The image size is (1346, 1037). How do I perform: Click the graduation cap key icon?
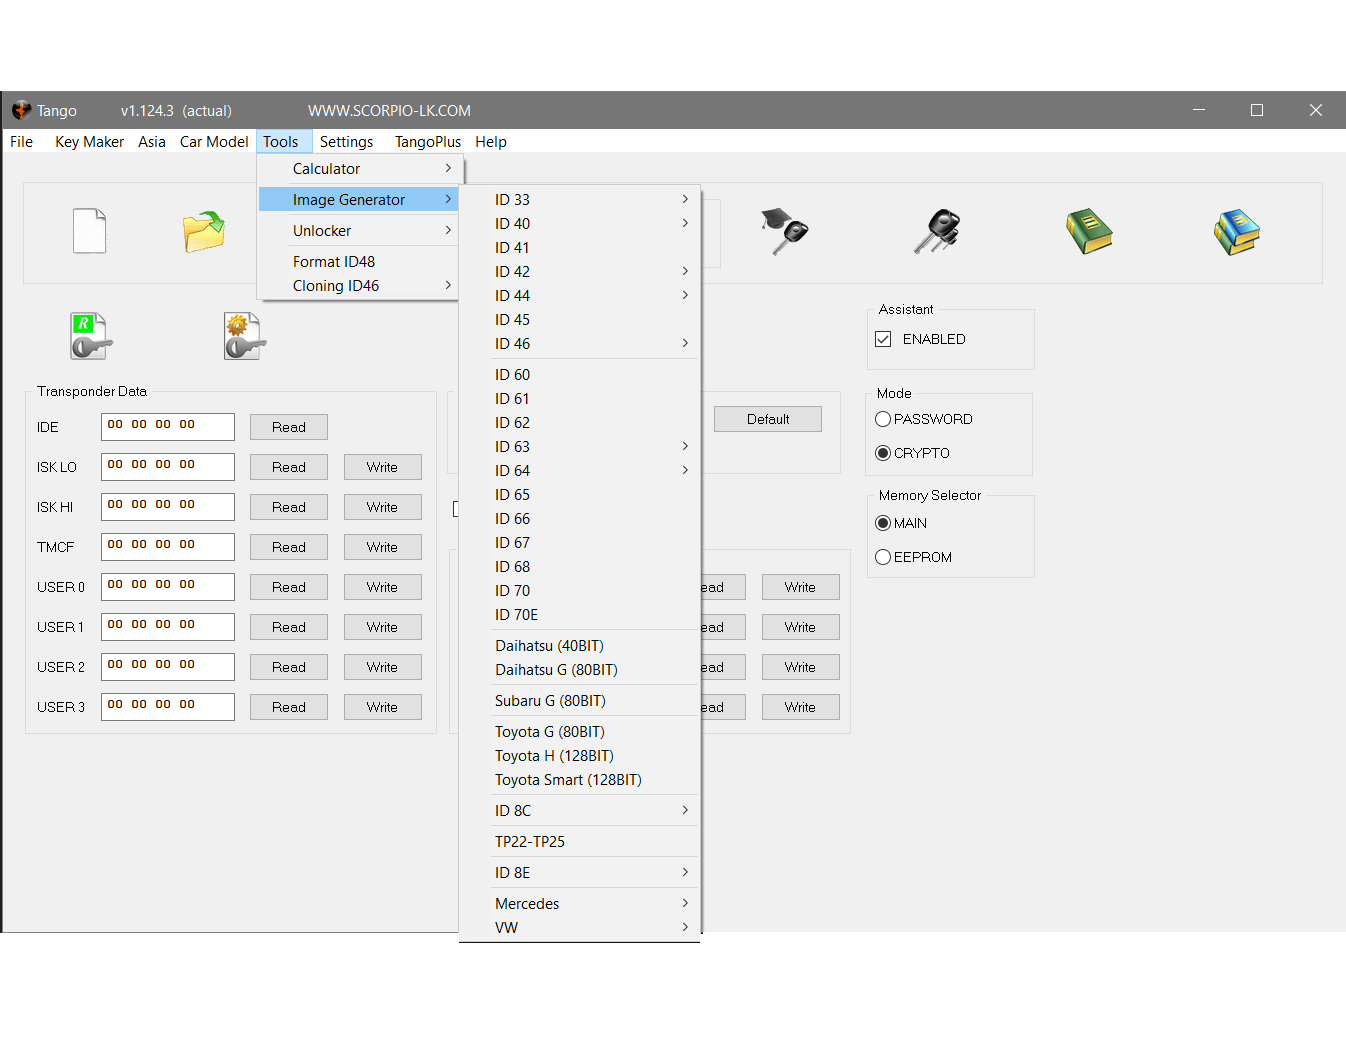tap(785, 231)
